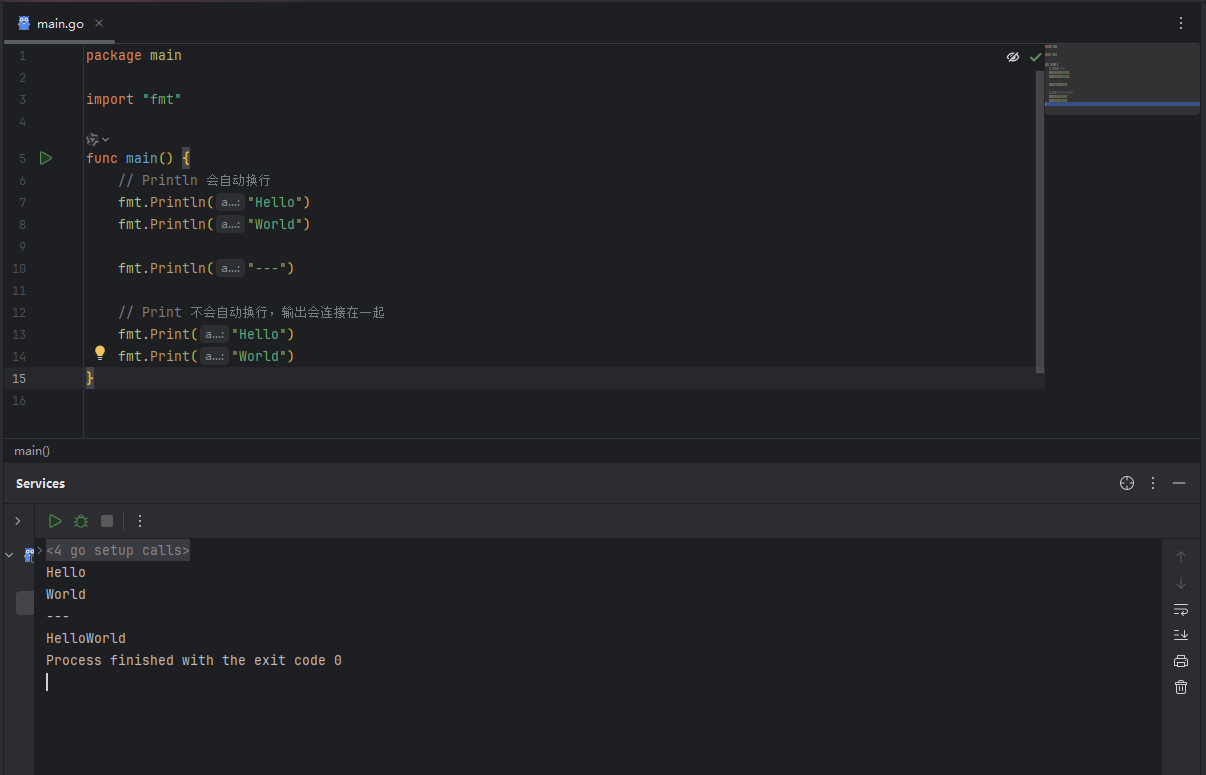Expand parameter hint before "---" on line 10
The width and height of the screenshot is (1206, 775).
230,268
